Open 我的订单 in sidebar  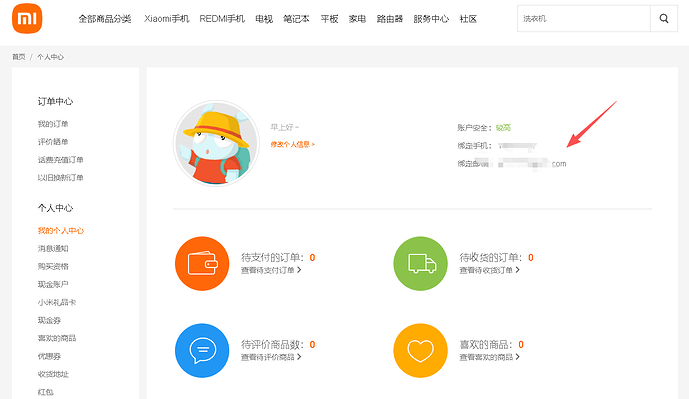(53, 124)
